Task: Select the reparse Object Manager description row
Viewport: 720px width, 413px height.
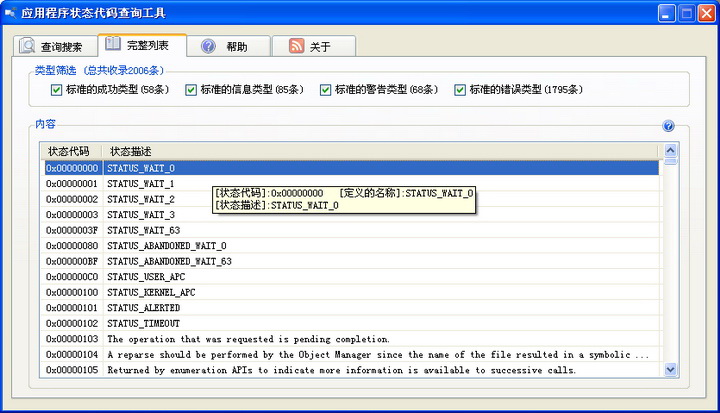Action: pos(351,355)
